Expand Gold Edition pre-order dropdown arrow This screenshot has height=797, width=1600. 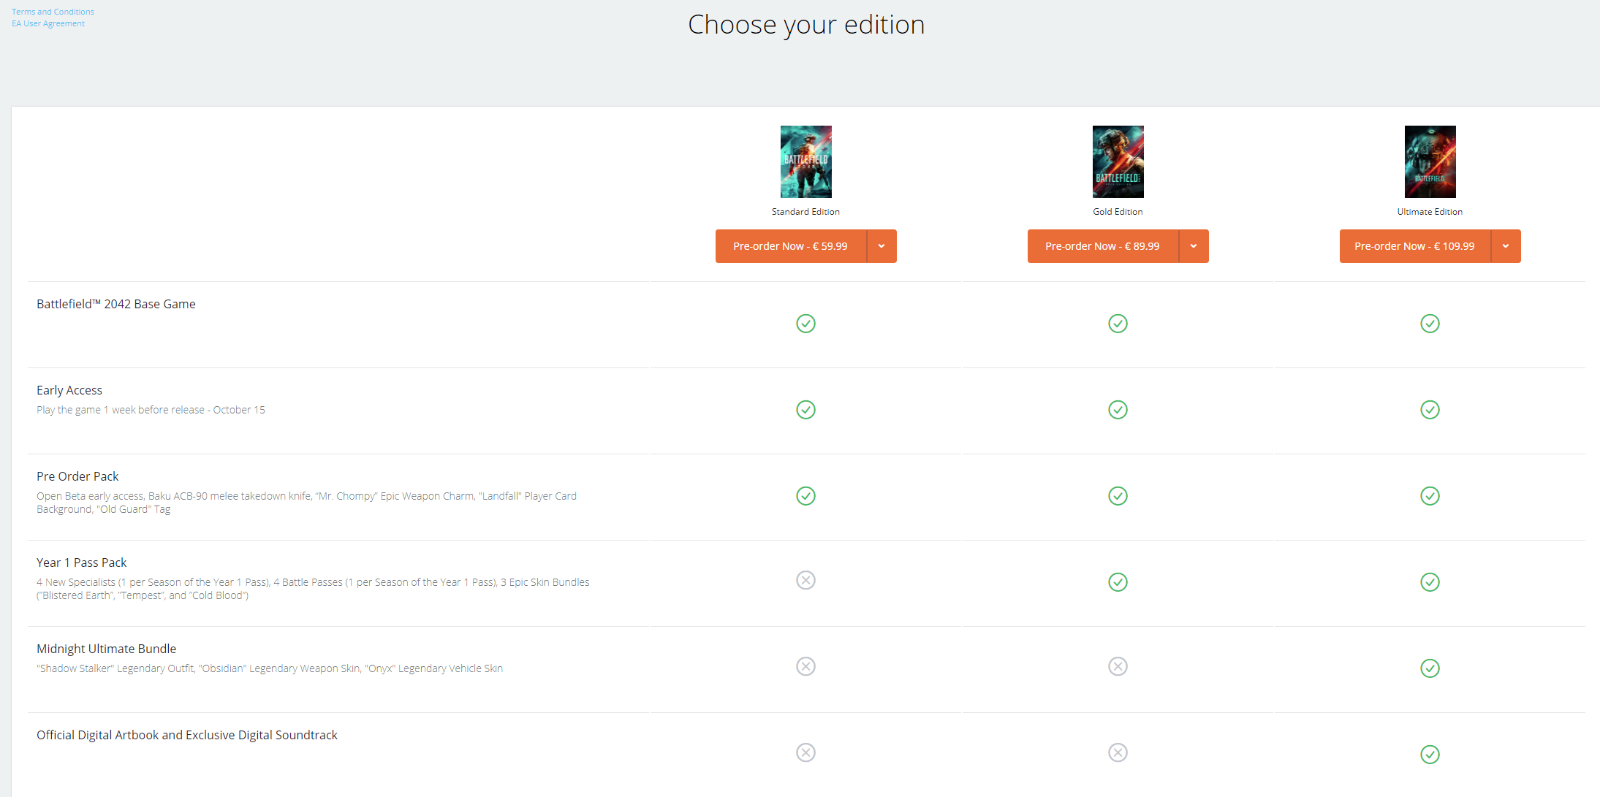[x=1193, y=246]
